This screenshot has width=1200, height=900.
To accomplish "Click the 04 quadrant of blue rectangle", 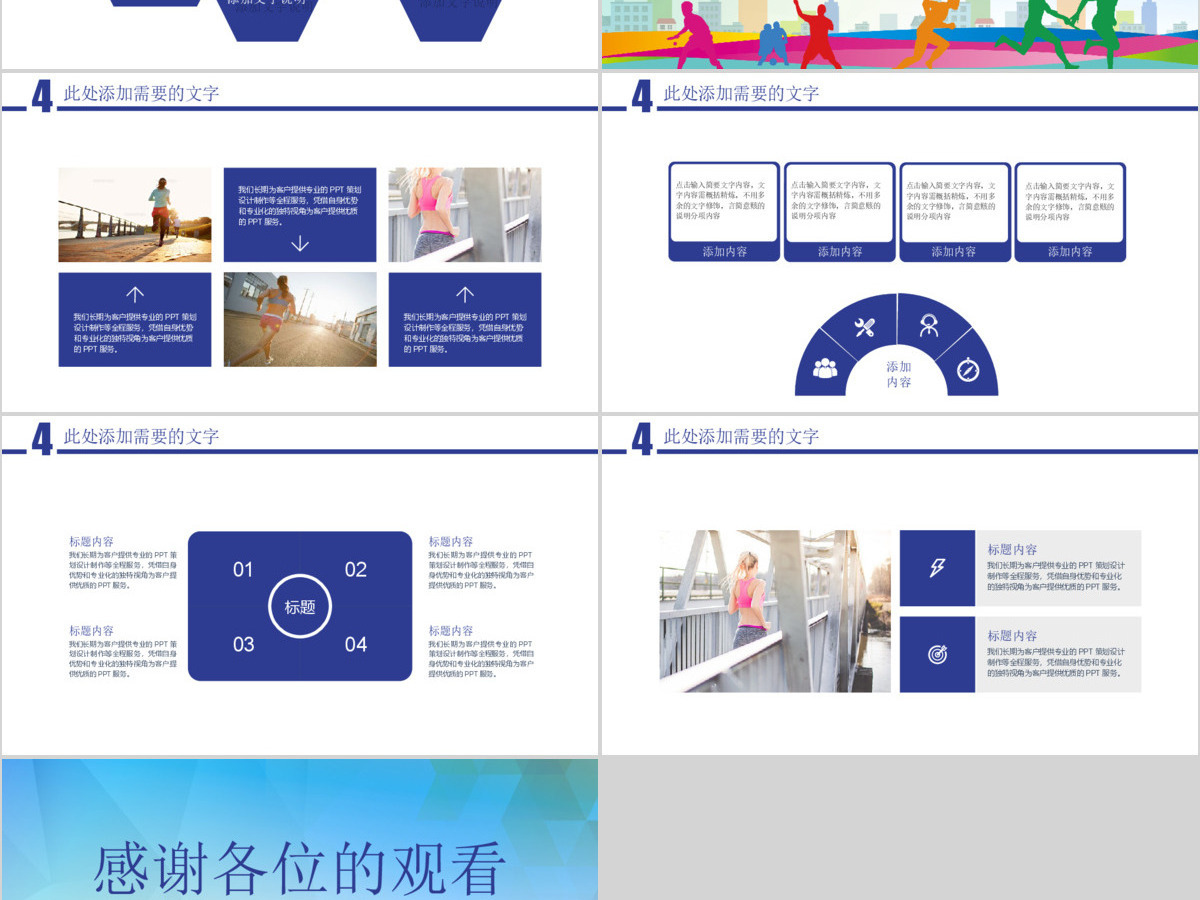I will (356, 644).
